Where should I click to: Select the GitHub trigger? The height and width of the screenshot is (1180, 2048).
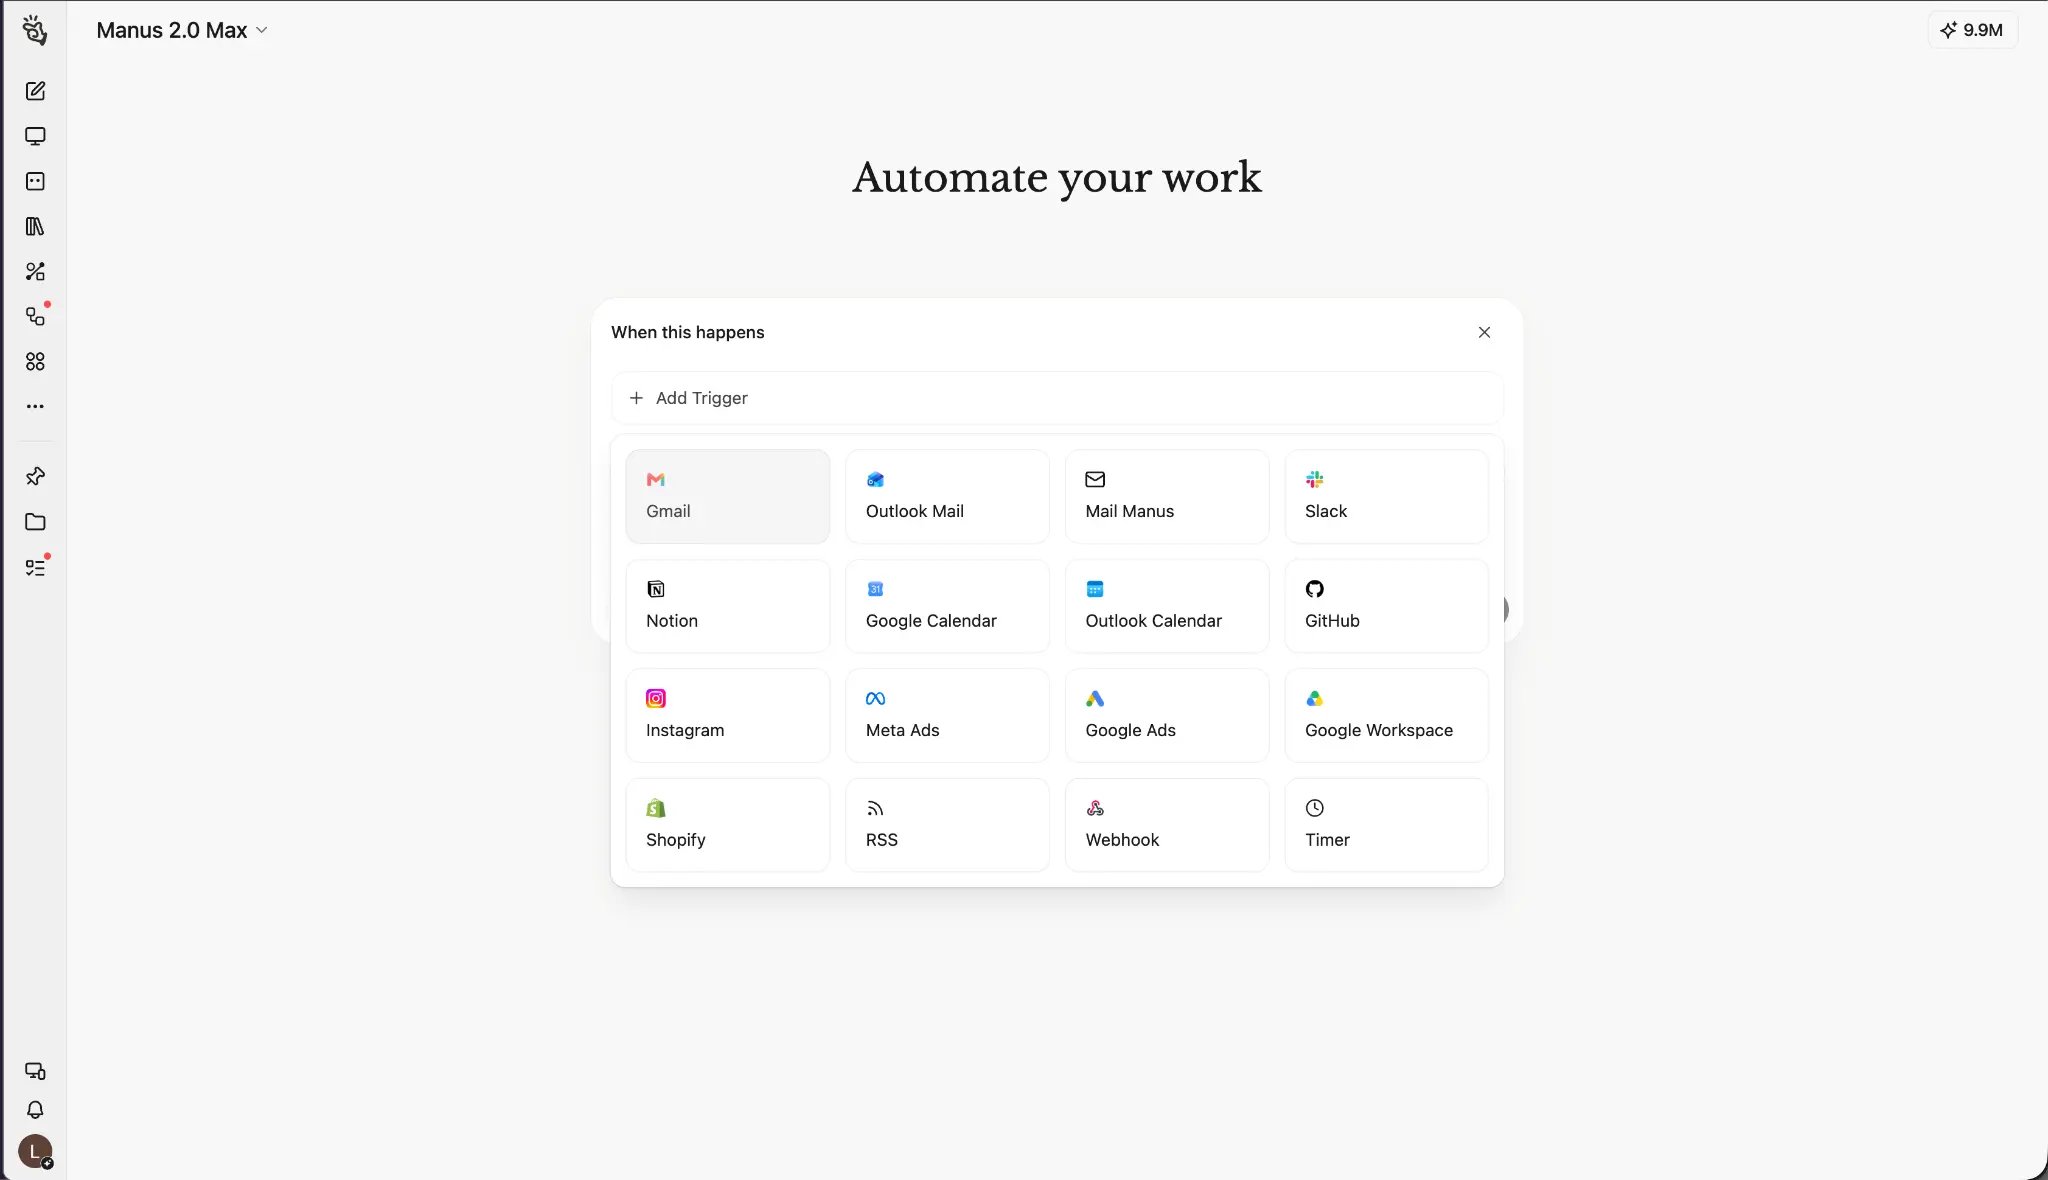[x=1386, y=606]
